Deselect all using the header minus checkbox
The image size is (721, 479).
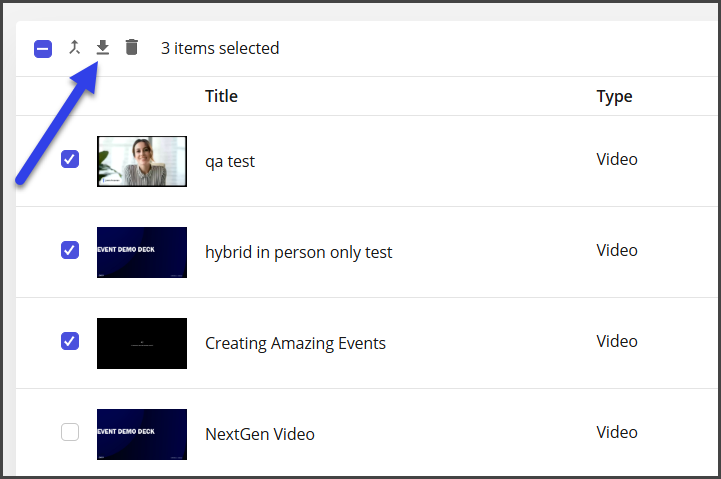pos(43,49)
